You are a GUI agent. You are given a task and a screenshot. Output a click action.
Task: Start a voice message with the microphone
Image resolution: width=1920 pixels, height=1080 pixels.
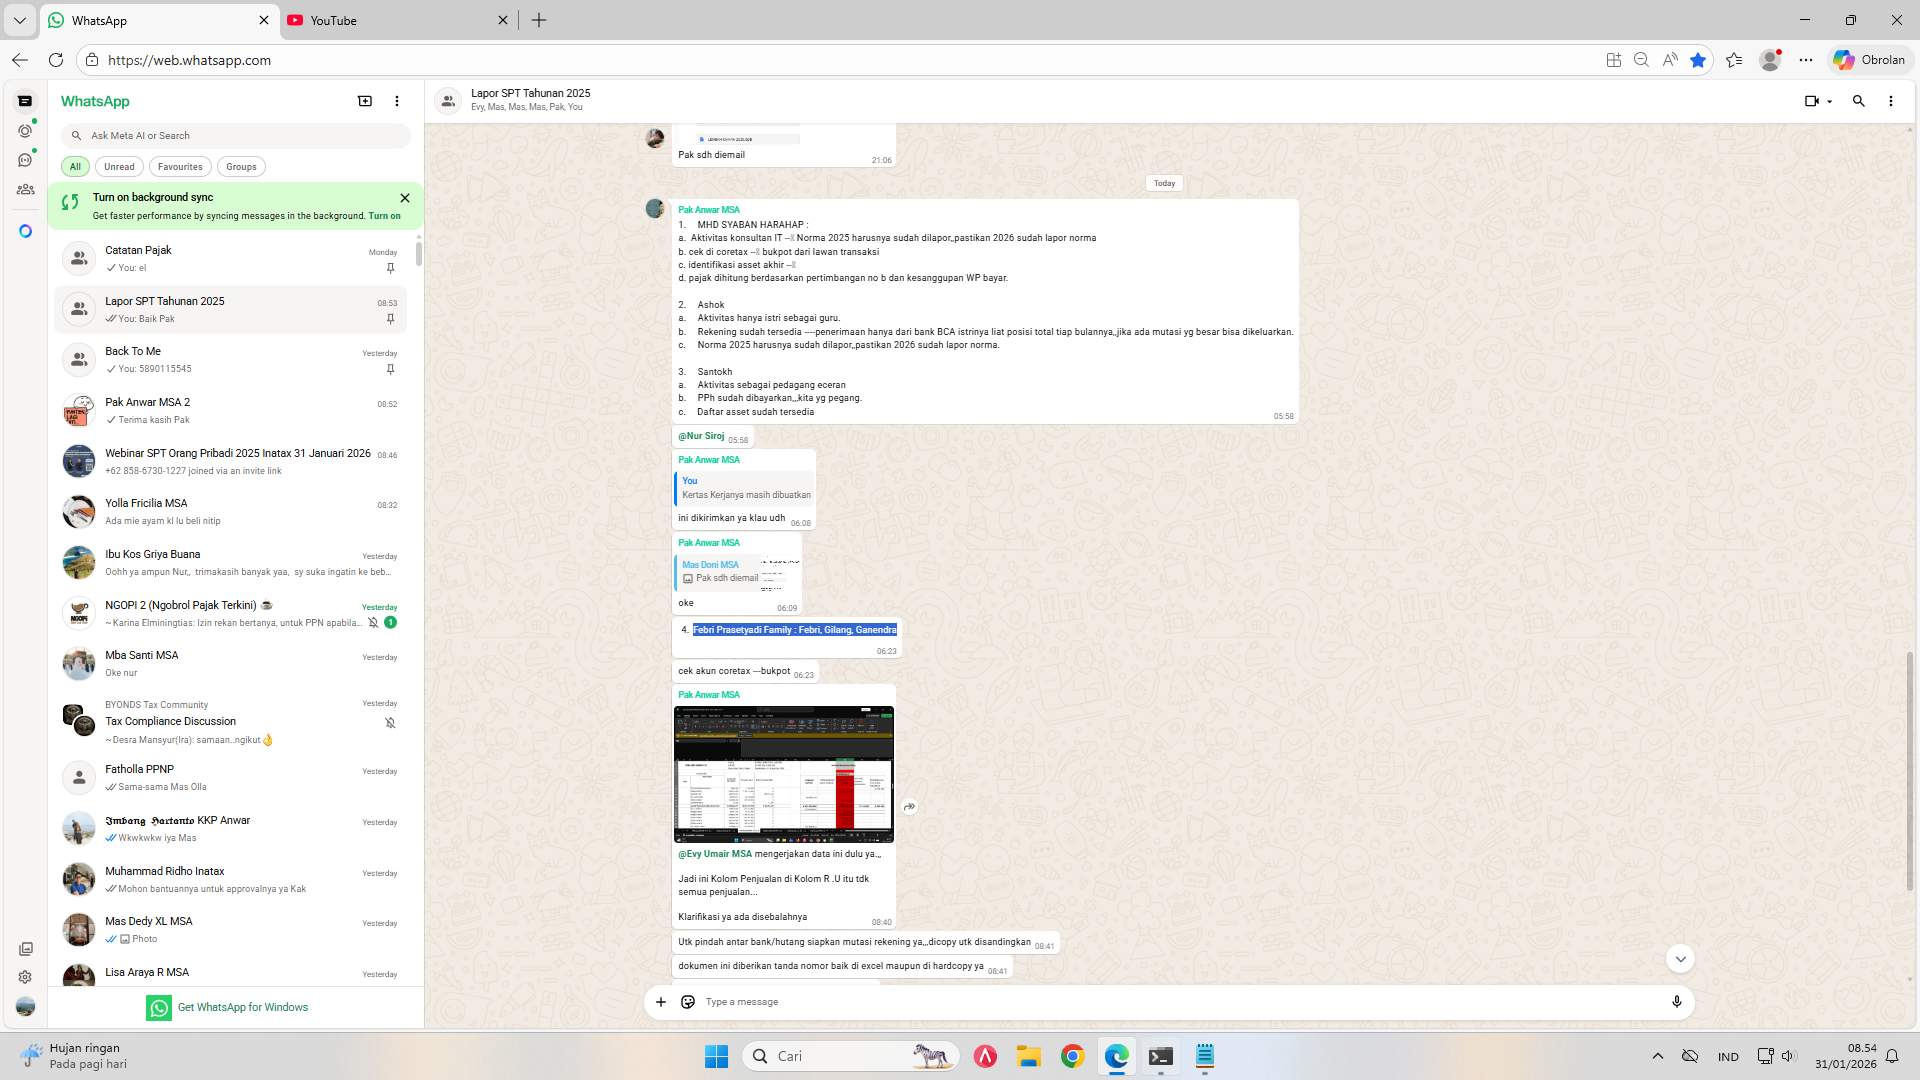click(1677, 1001)
